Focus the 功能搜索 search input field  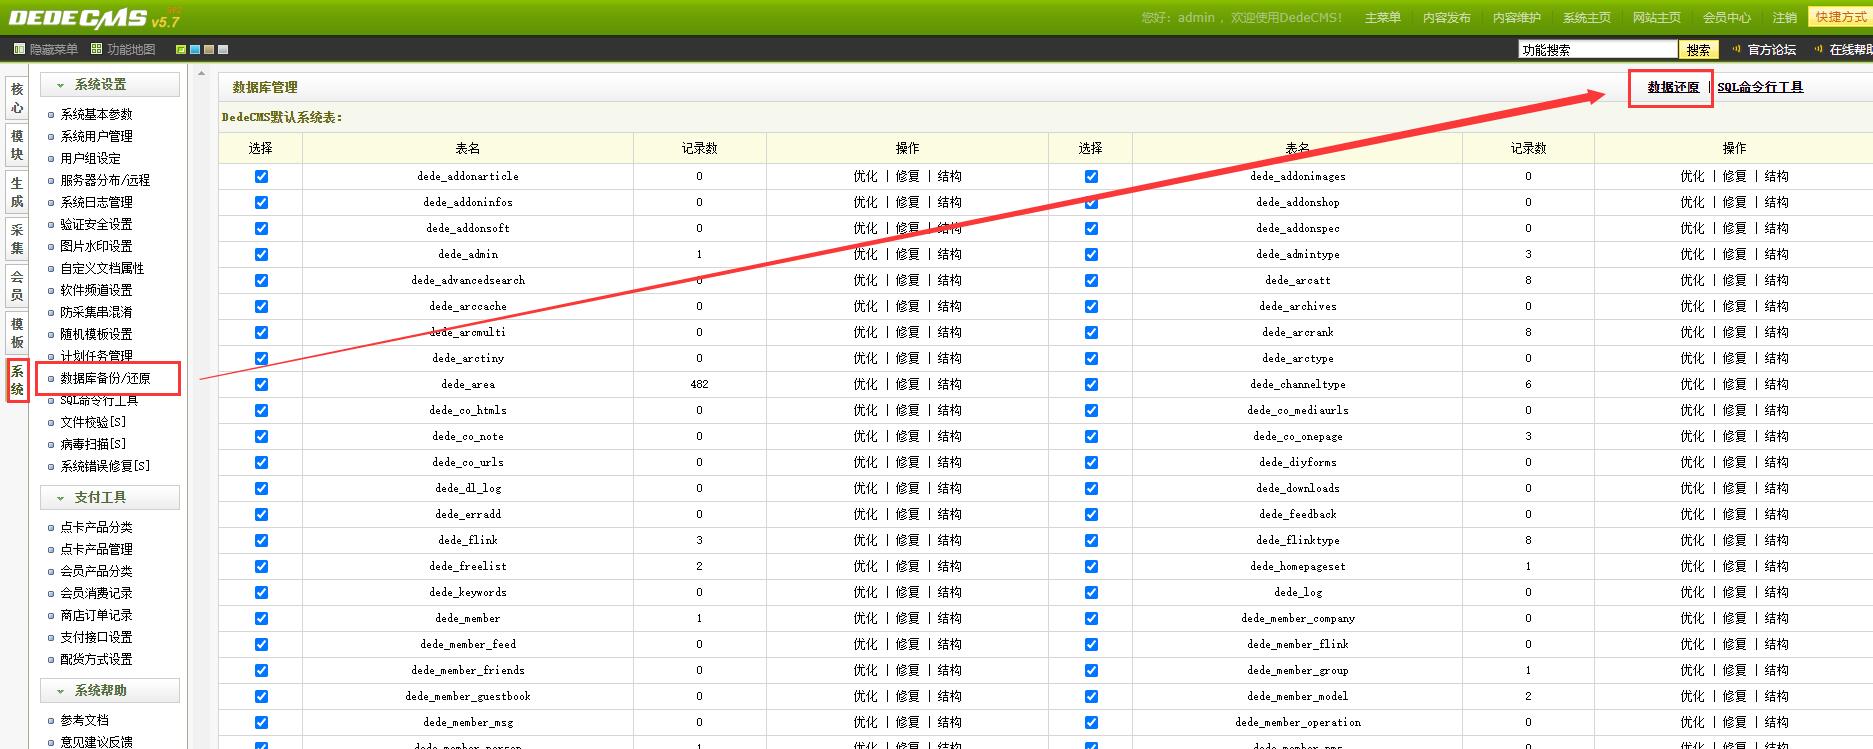coord(1596,50)
